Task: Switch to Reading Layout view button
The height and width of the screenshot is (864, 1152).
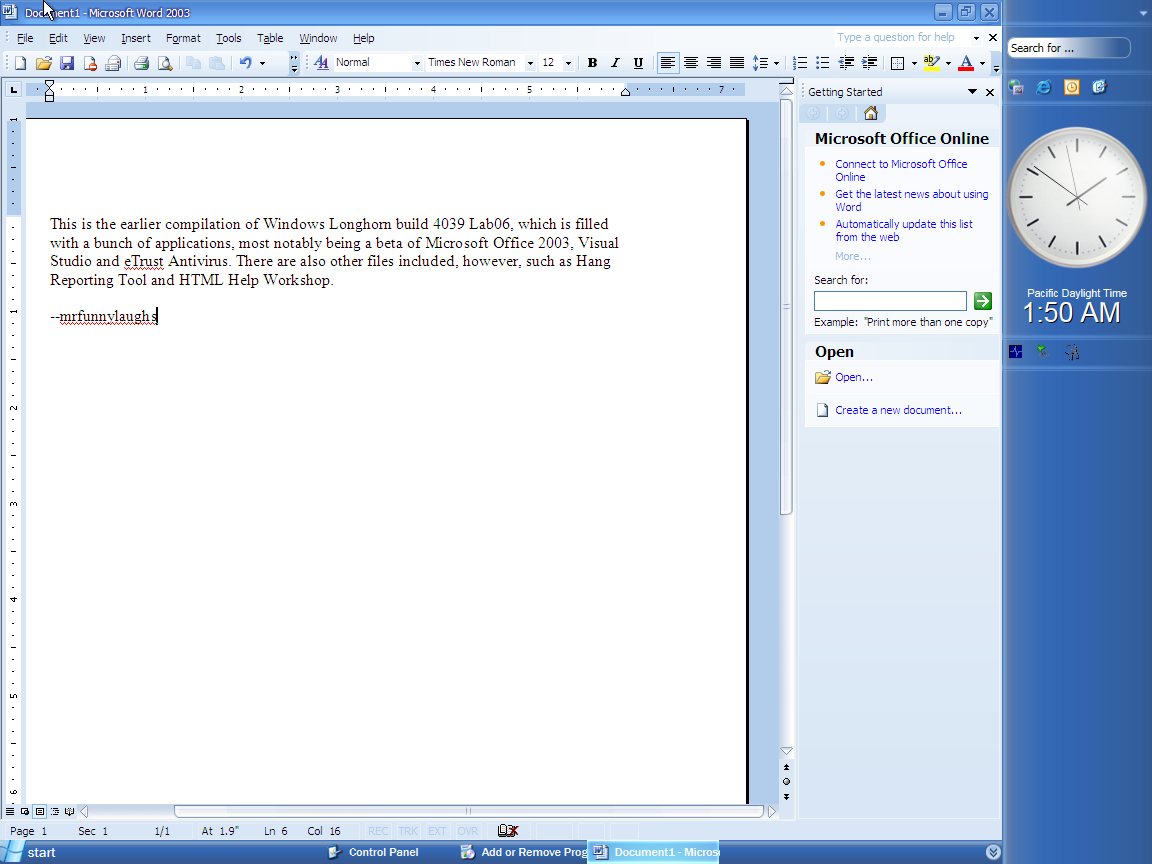Action: click(70, 811)
